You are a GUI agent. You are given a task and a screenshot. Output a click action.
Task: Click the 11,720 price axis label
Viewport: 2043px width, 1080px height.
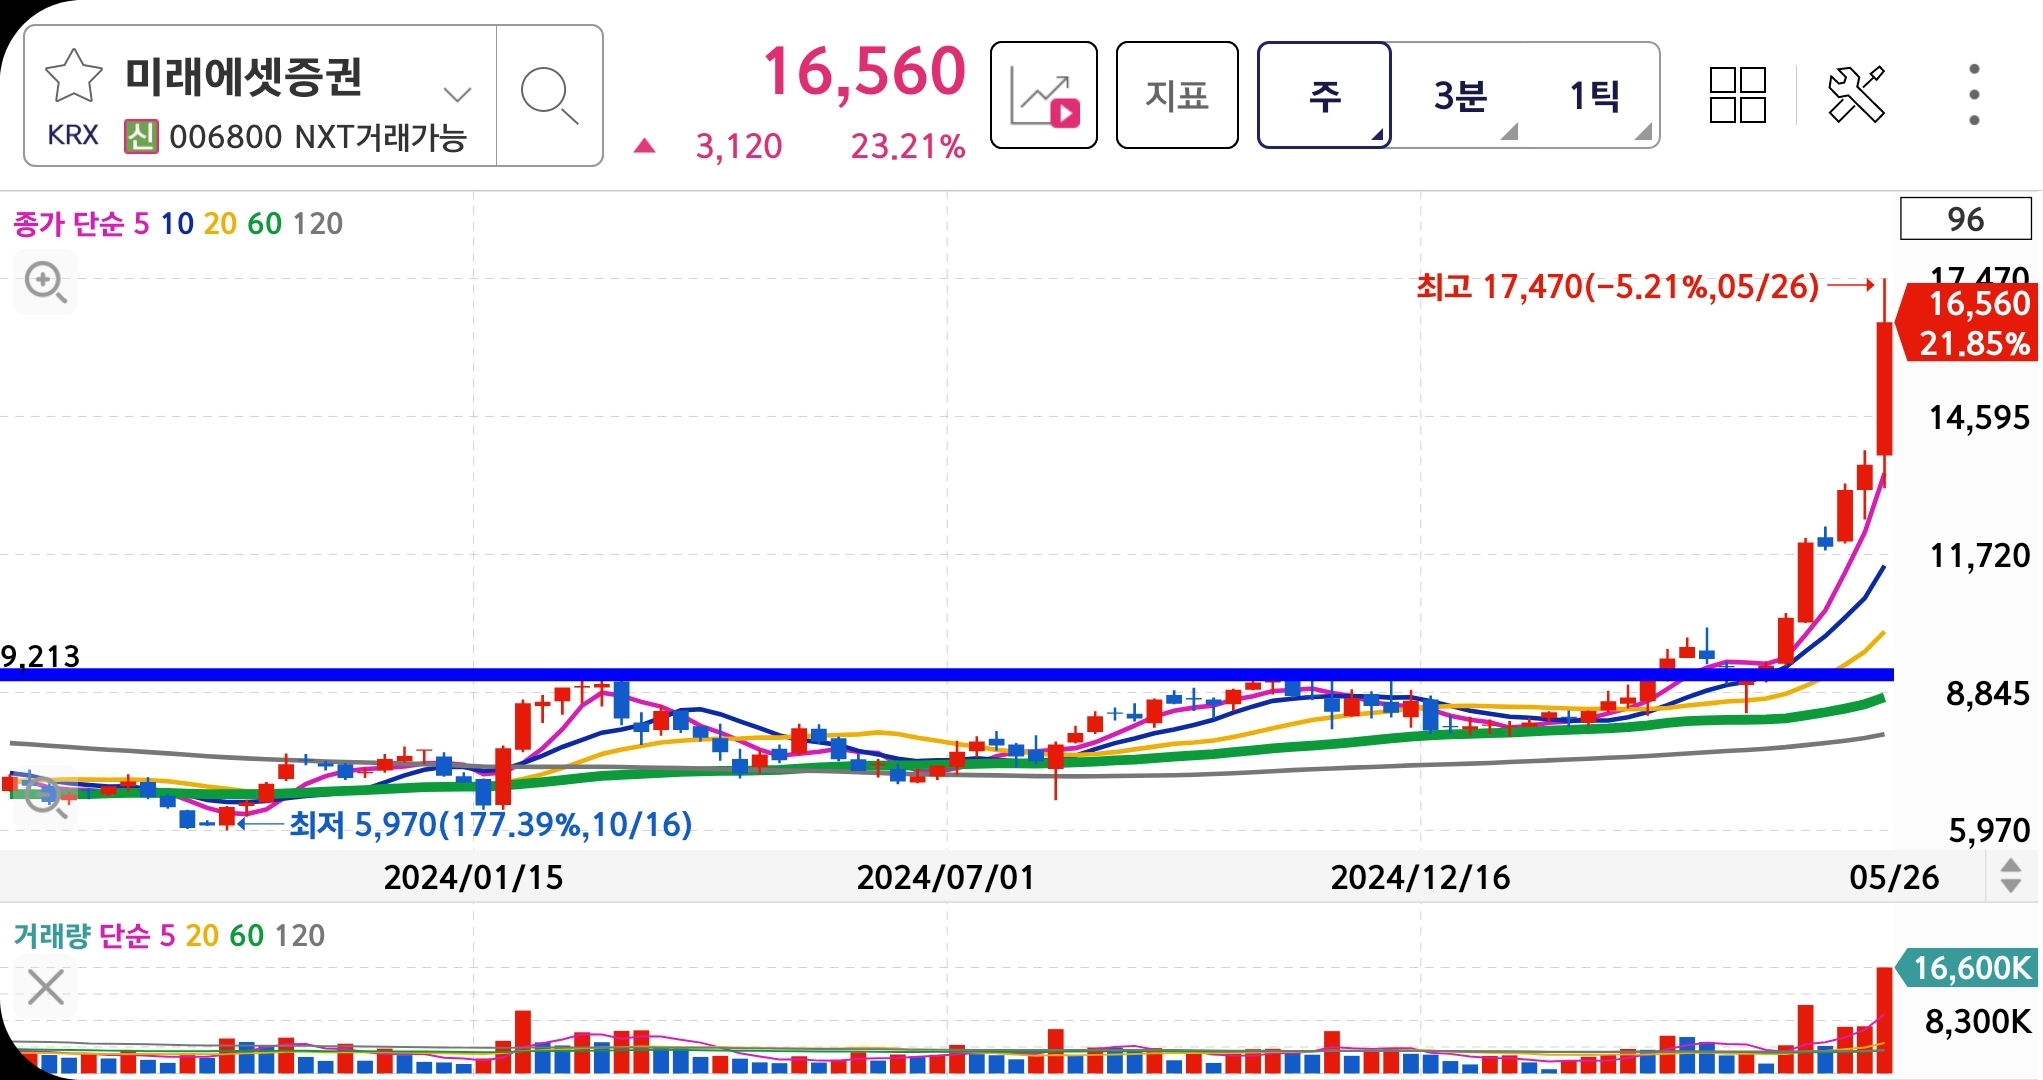point(1979,555)
